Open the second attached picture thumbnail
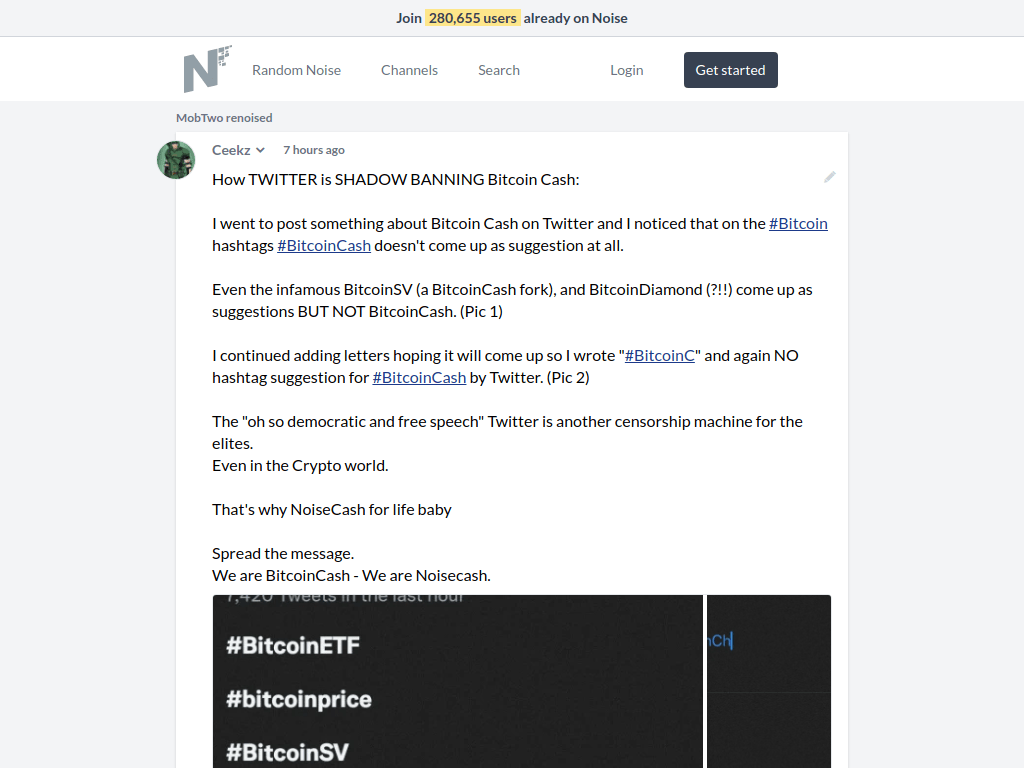Screen dimensions: 1024x768 click(x=769, y=681)
